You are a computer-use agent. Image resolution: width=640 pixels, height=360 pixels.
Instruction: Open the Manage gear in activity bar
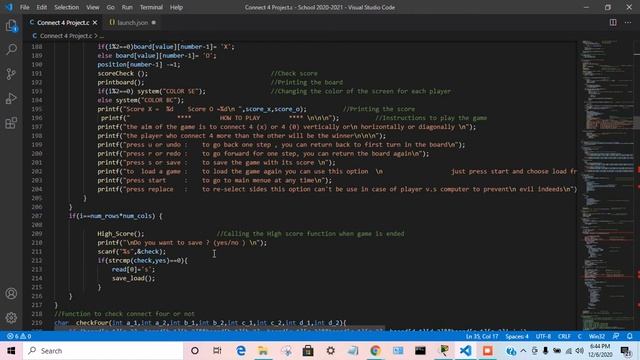click(11, 317)
